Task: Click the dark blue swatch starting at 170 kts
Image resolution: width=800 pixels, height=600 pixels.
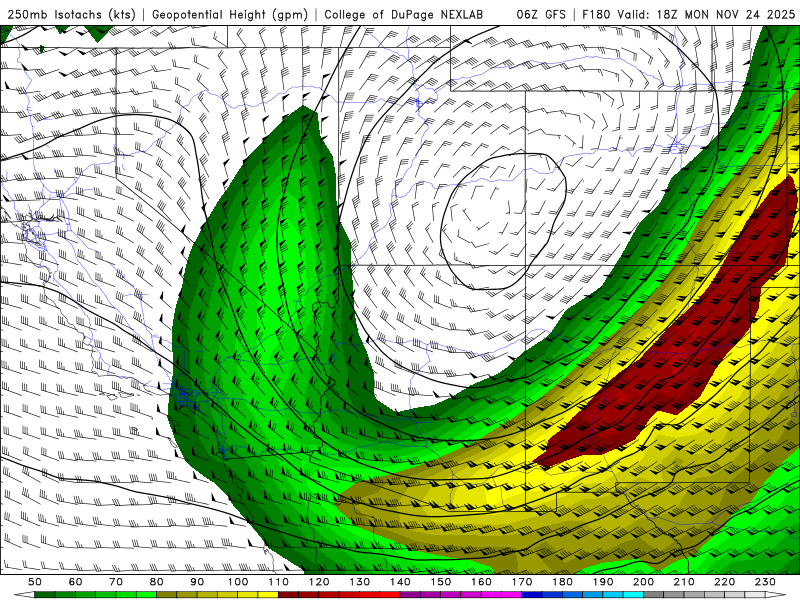Action: [x=532, y=595]
